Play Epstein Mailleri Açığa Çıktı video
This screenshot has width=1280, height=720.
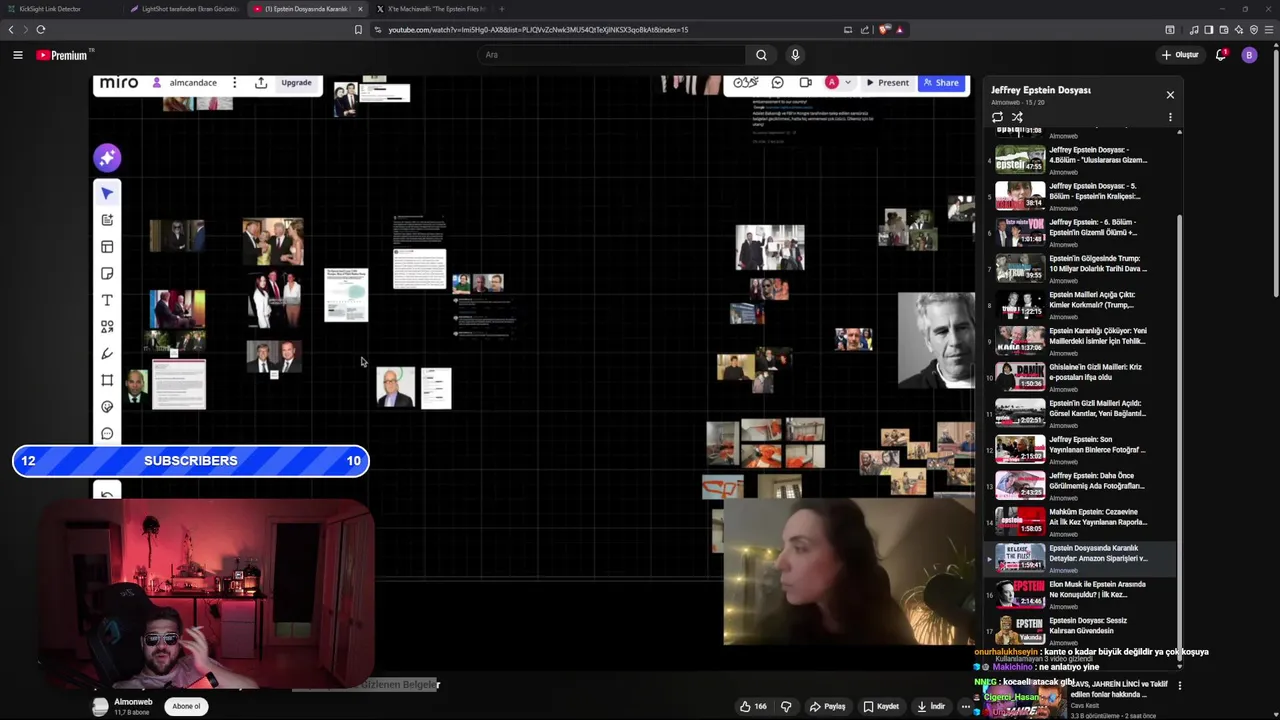point(1080,304)
